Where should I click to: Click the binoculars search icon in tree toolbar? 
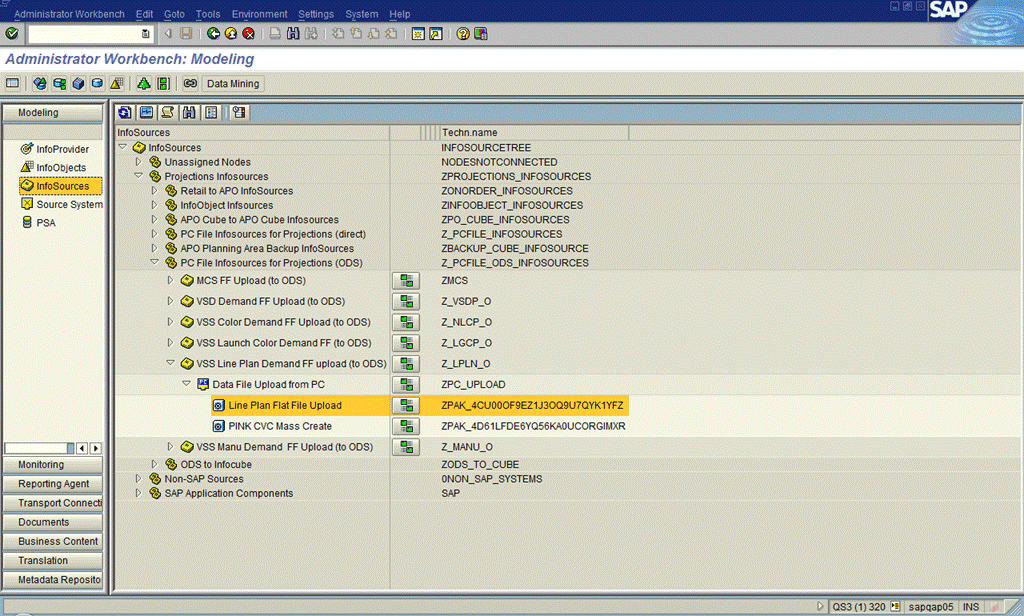pos(189,112)
